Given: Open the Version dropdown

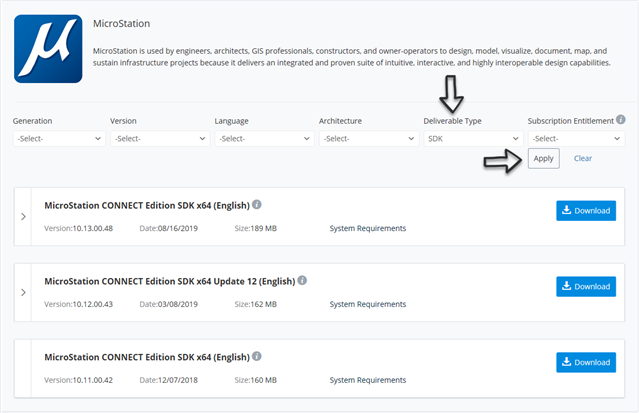Looking at the screenshot, I should click(x=160, y=139).
